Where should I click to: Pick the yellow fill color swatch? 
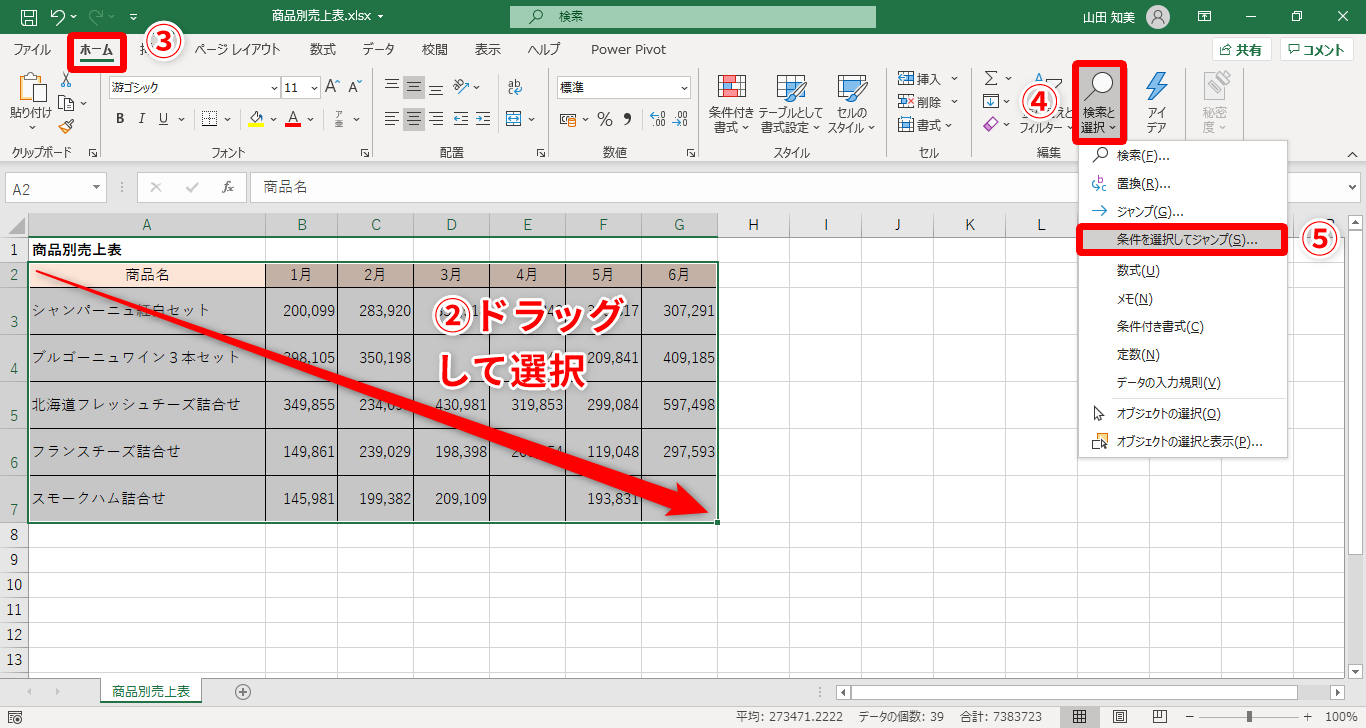[256, 119]
